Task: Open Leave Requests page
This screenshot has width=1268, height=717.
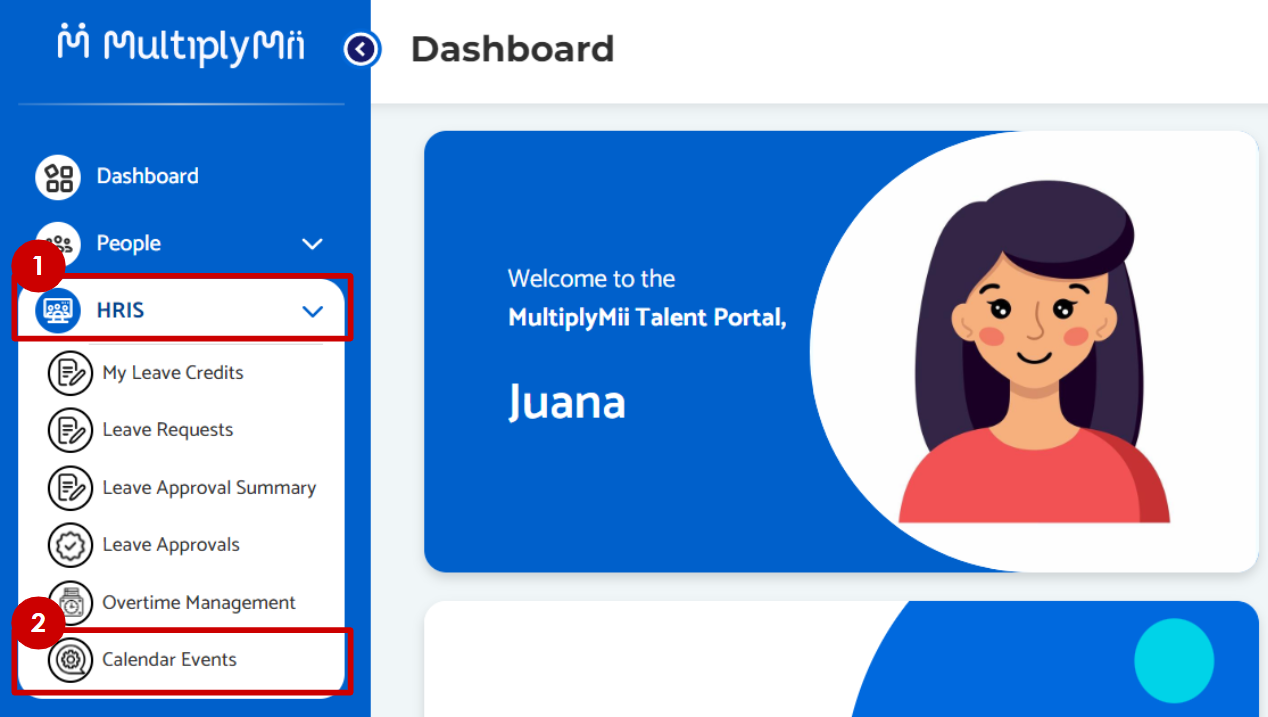Action: (x=168, y=430)
